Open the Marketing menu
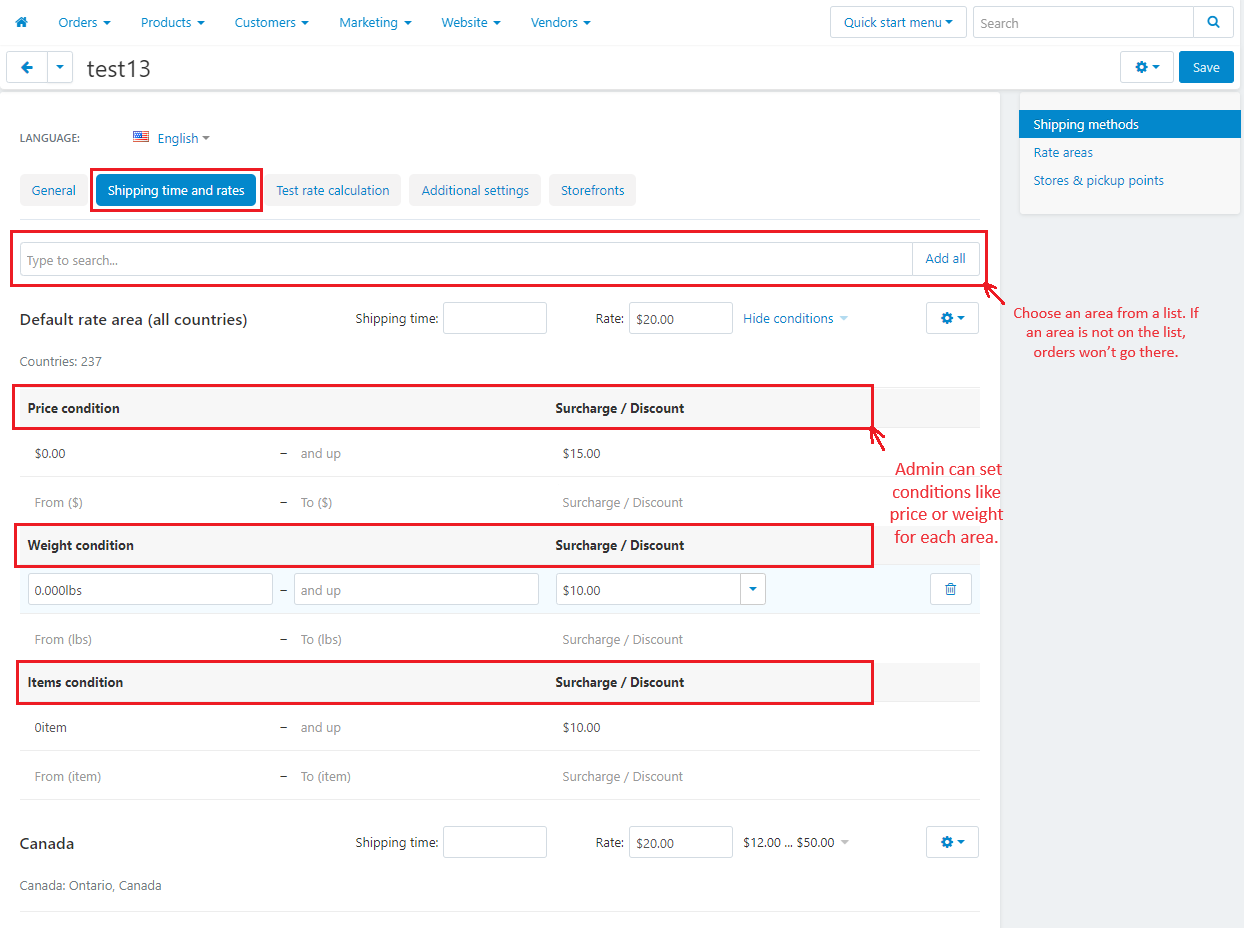This screenshot has width=1244, height=928. (x=375, y=22)
